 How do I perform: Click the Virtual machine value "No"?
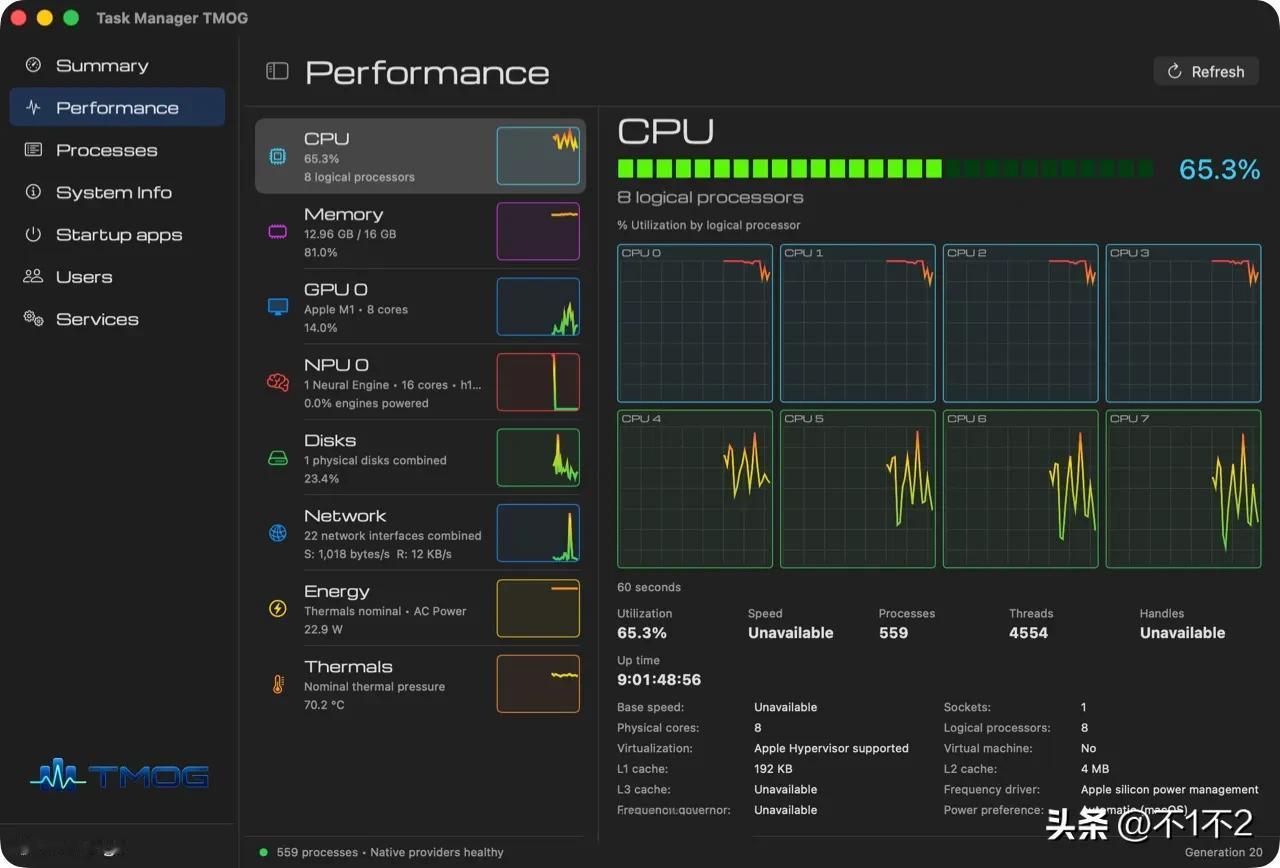pyautogui.click(x=1088, y=748)
